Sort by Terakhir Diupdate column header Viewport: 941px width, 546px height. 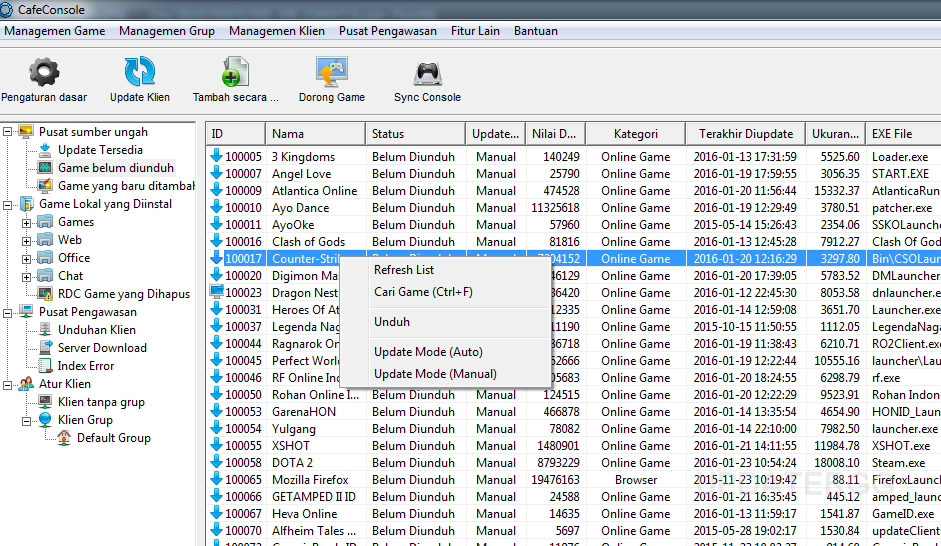745,134
